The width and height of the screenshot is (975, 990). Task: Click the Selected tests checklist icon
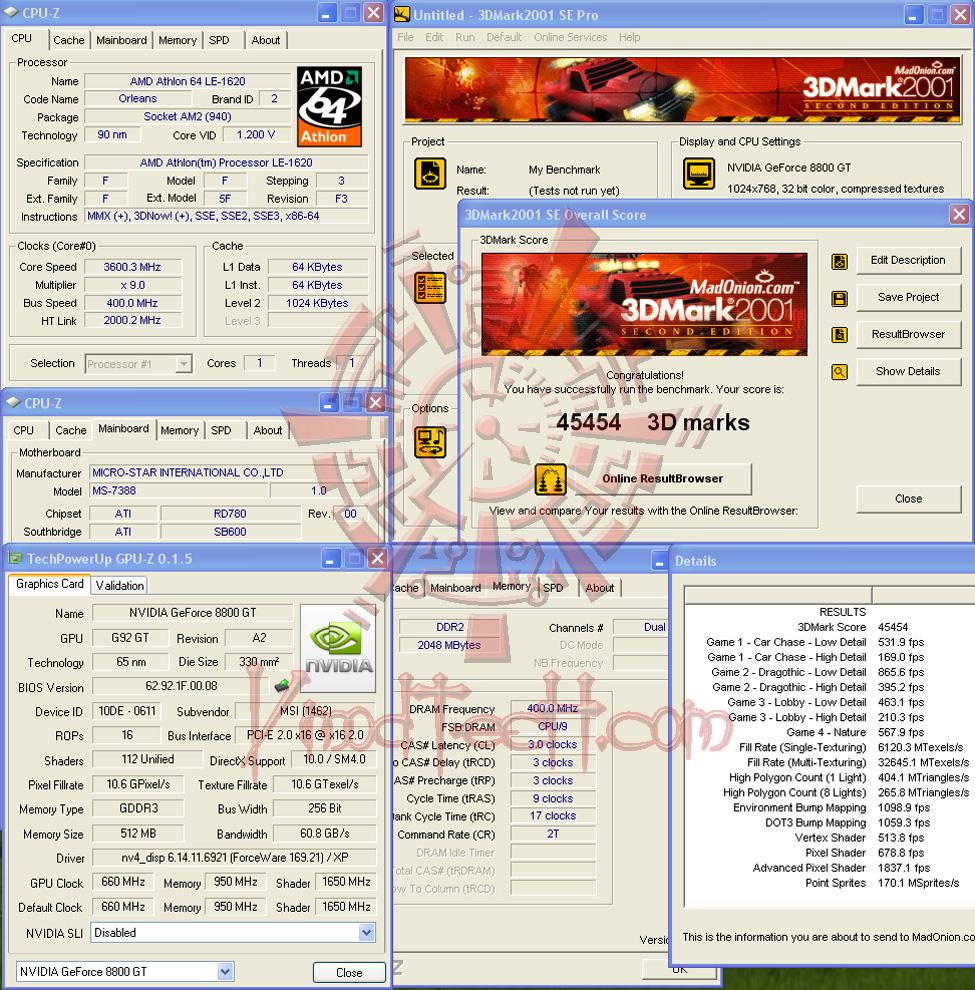pyautogui.click(x=430, y=287)
